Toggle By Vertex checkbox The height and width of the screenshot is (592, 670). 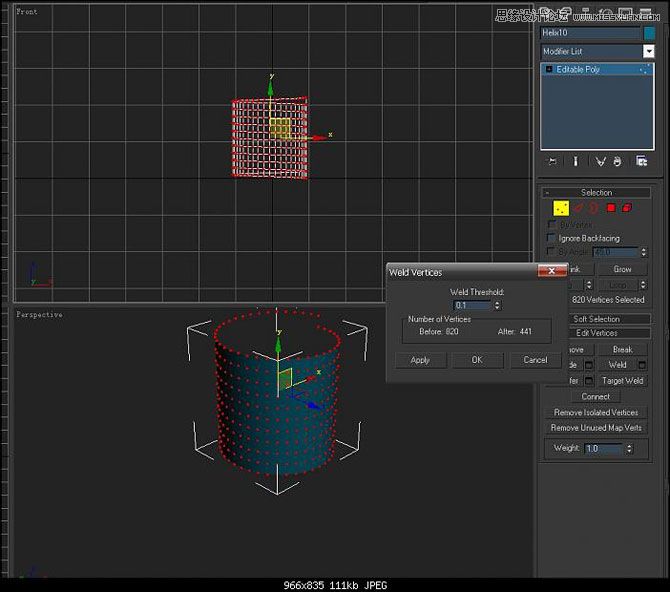(552, 224)
